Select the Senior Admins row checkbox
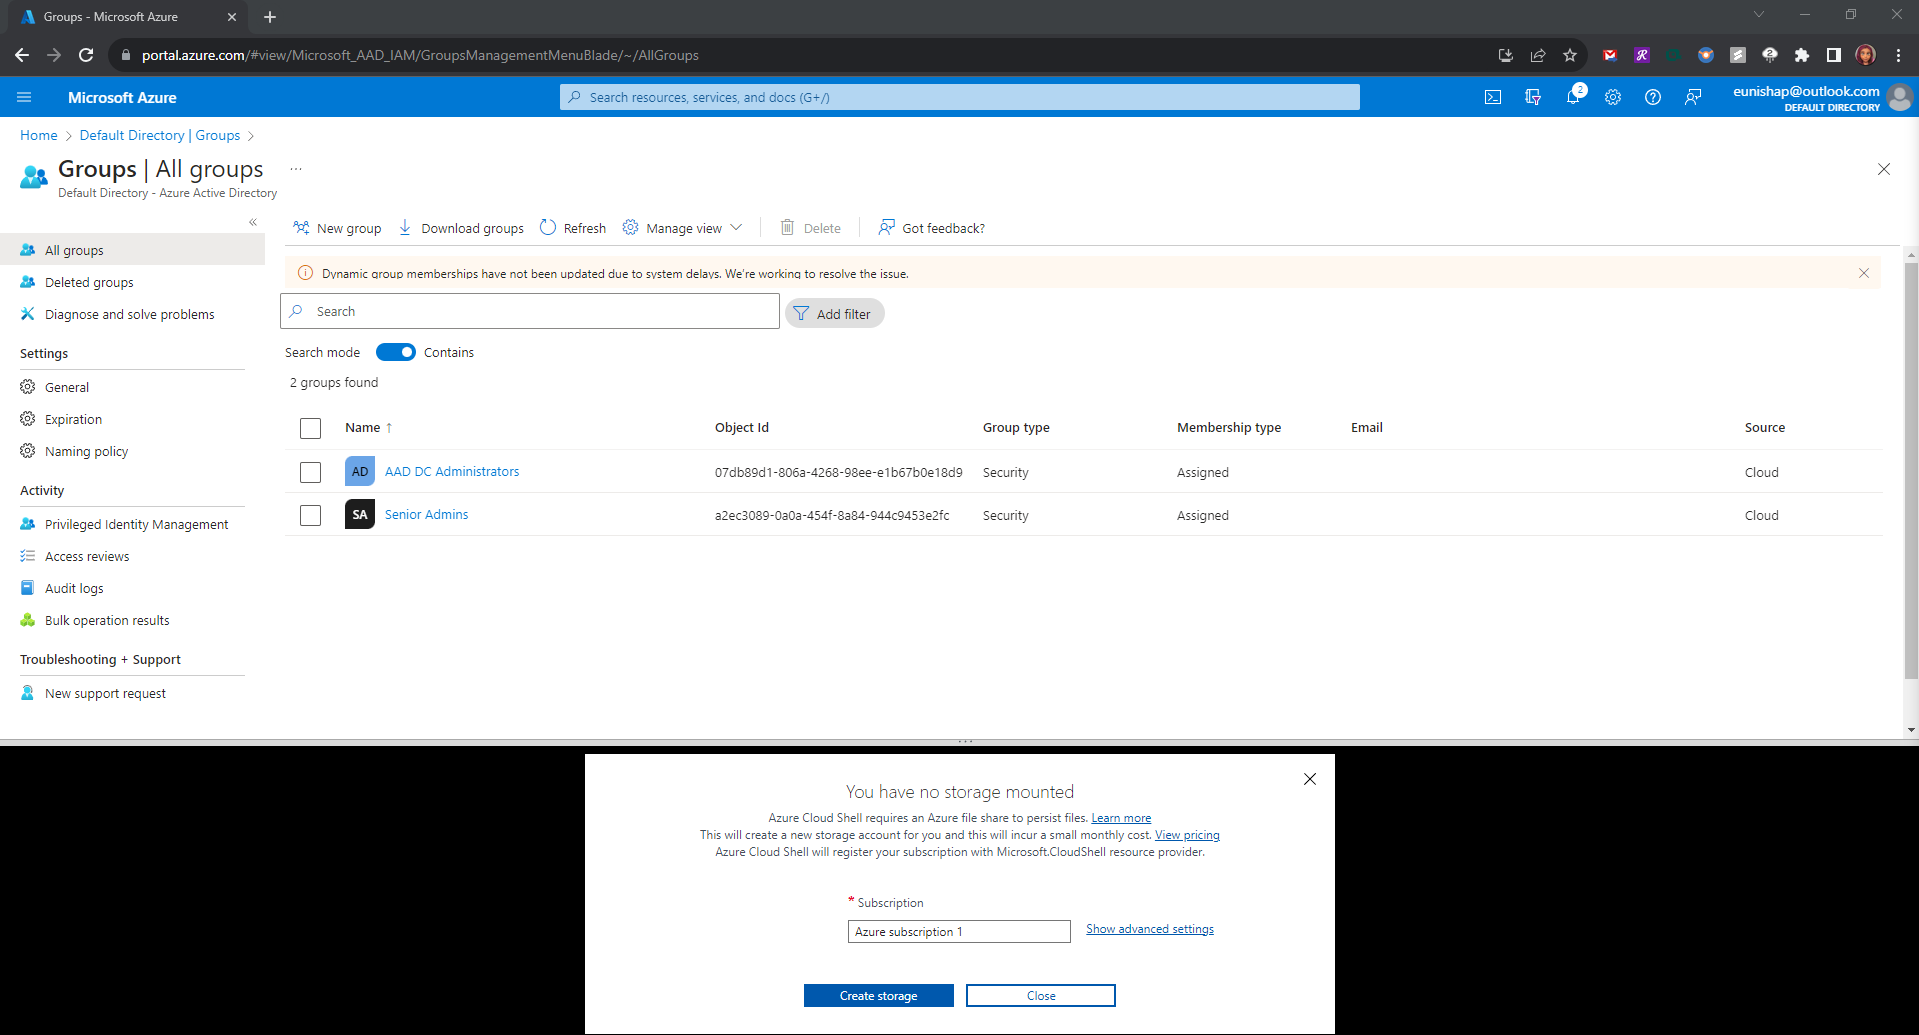 click(311, 515)
